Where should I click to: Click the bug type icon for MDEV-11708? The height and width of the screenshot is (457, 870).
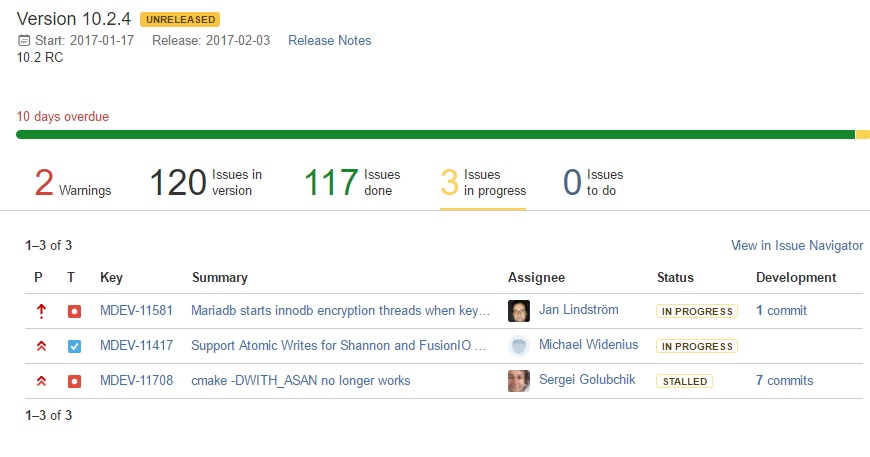[74, 382]
